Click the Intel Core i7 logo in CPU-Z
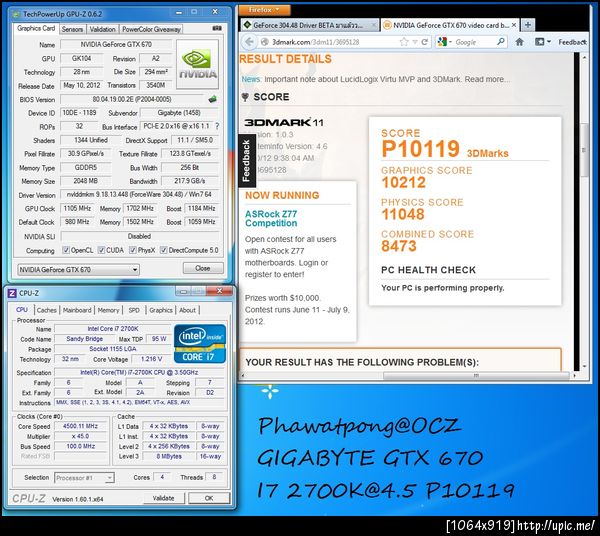The height and width of the screenshot is (536, 600). [200, 344]
